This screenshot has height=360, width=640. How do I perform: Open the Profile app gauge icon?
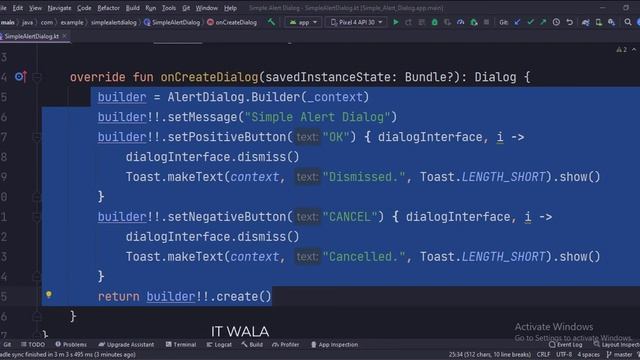point(460,22)
